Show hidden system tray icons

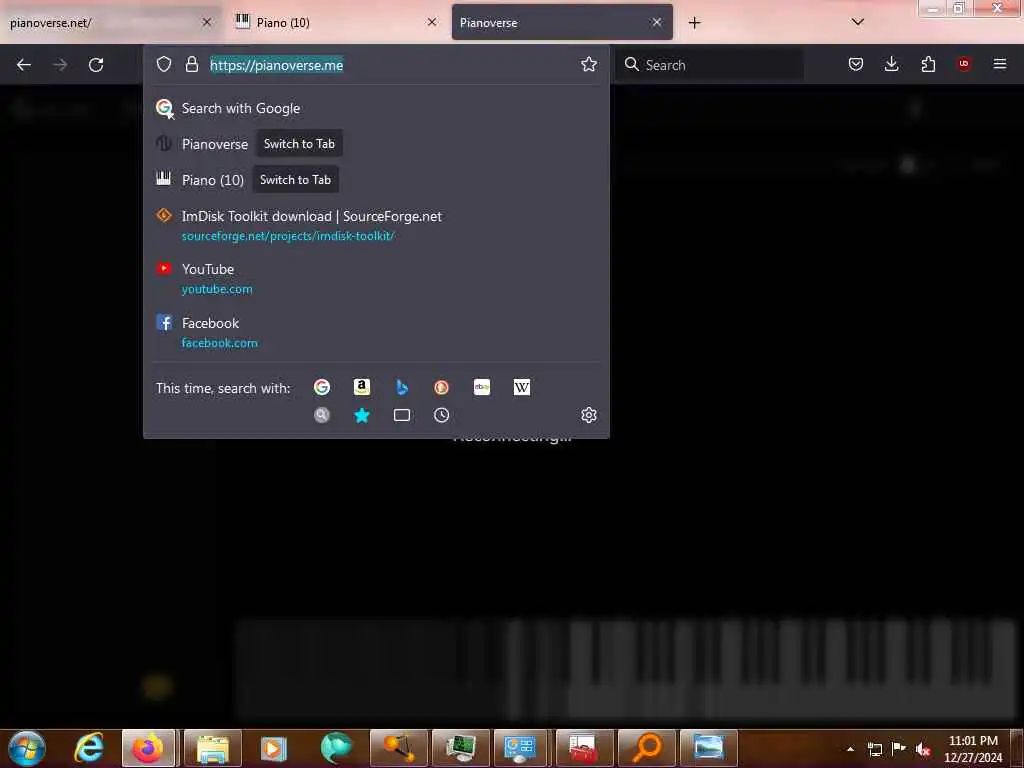850,749
